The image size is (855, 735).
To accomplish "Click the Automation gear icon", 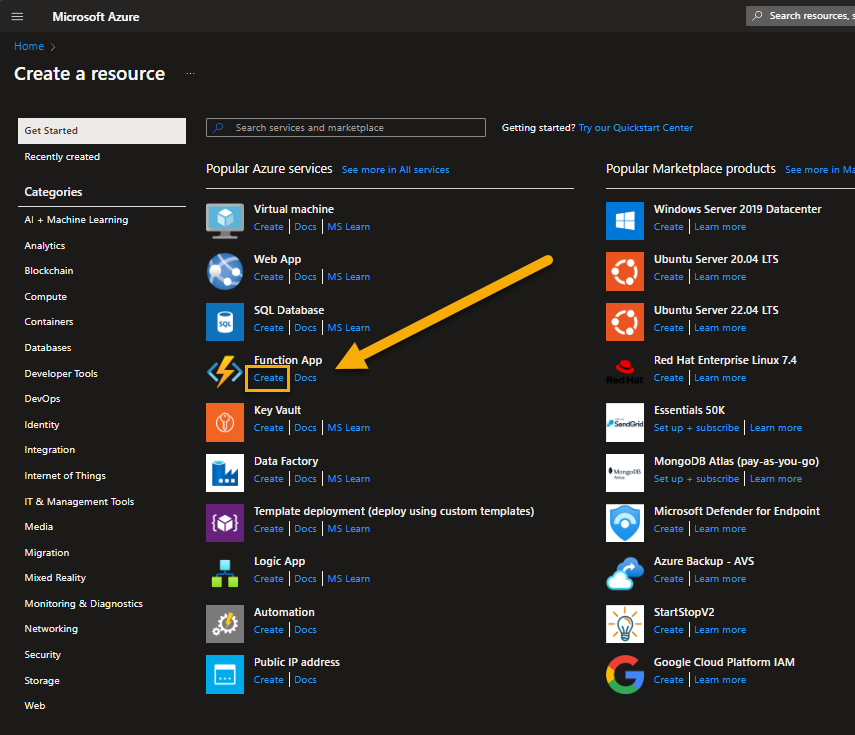I will pos(225,624).
